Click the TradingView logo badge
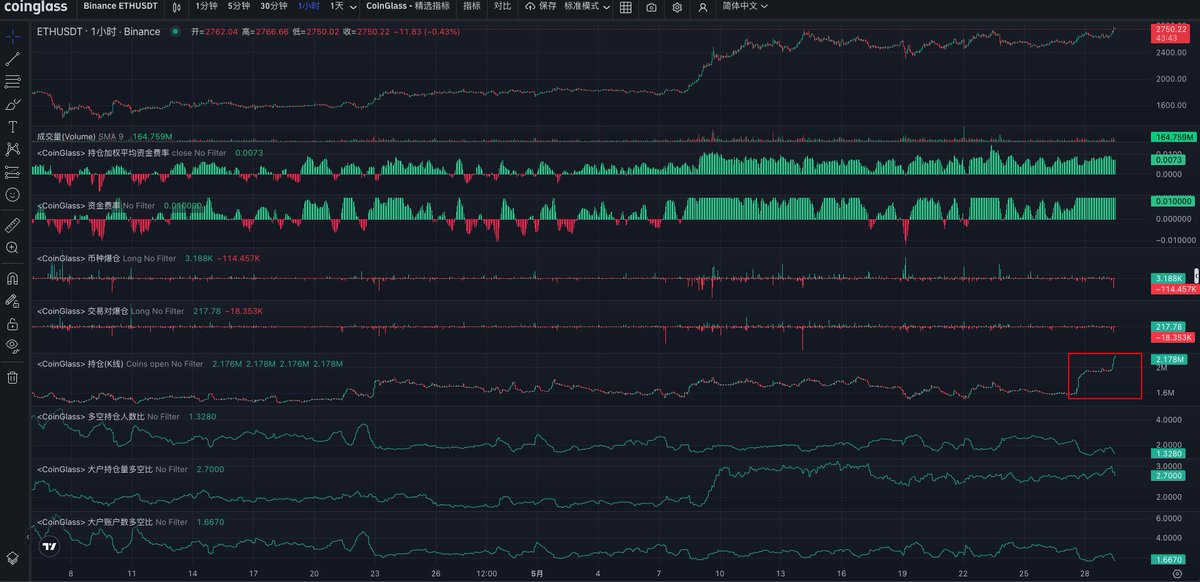This screenshot has height=582, width=1200. pos(49,547)
